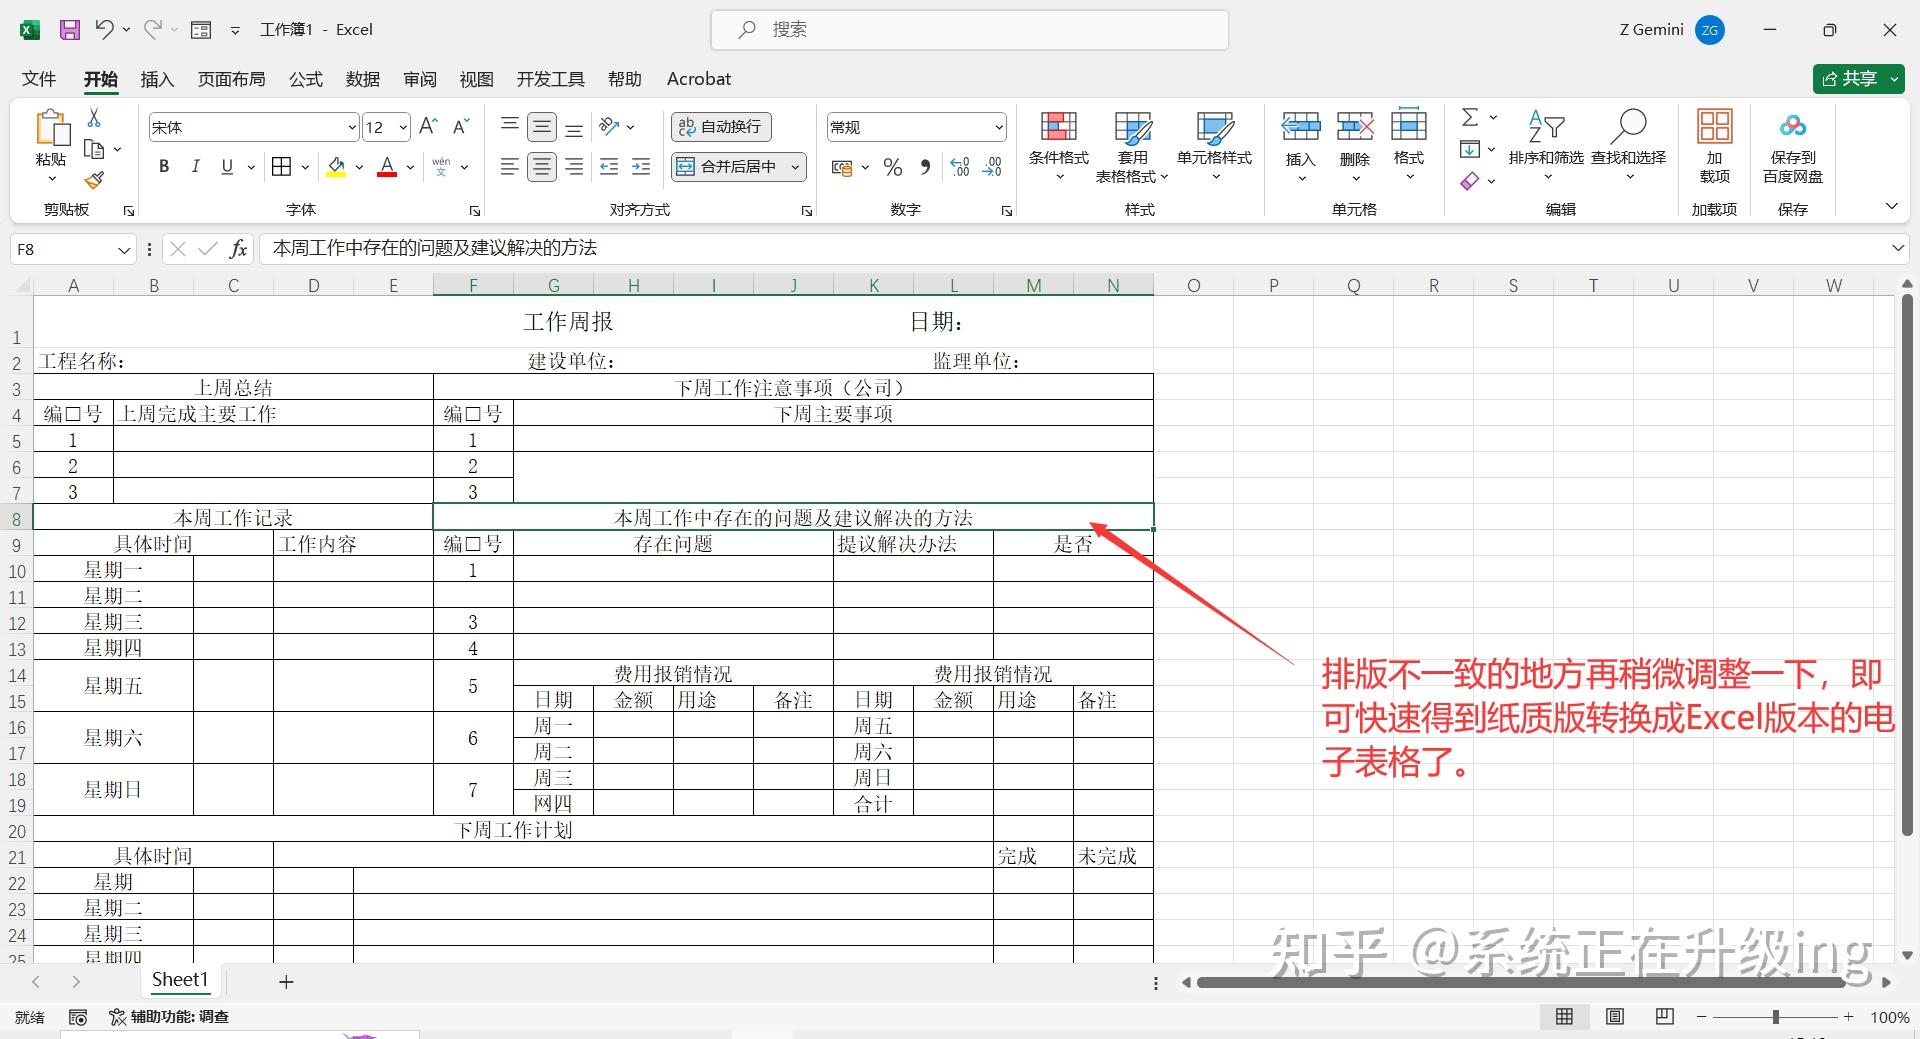The width and height of the screenshot is (1920, 1039).
Task: Click in the search box at the top
Action: pos(969,30)
